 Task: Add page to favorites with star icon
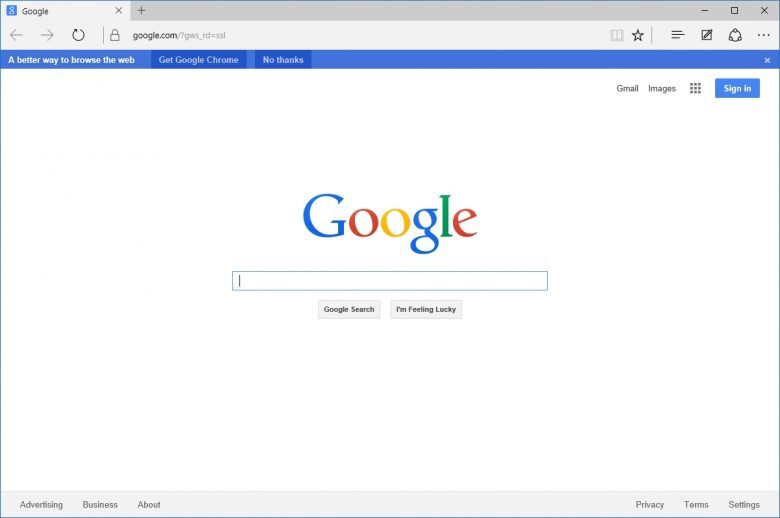click(x=638, y=35)
